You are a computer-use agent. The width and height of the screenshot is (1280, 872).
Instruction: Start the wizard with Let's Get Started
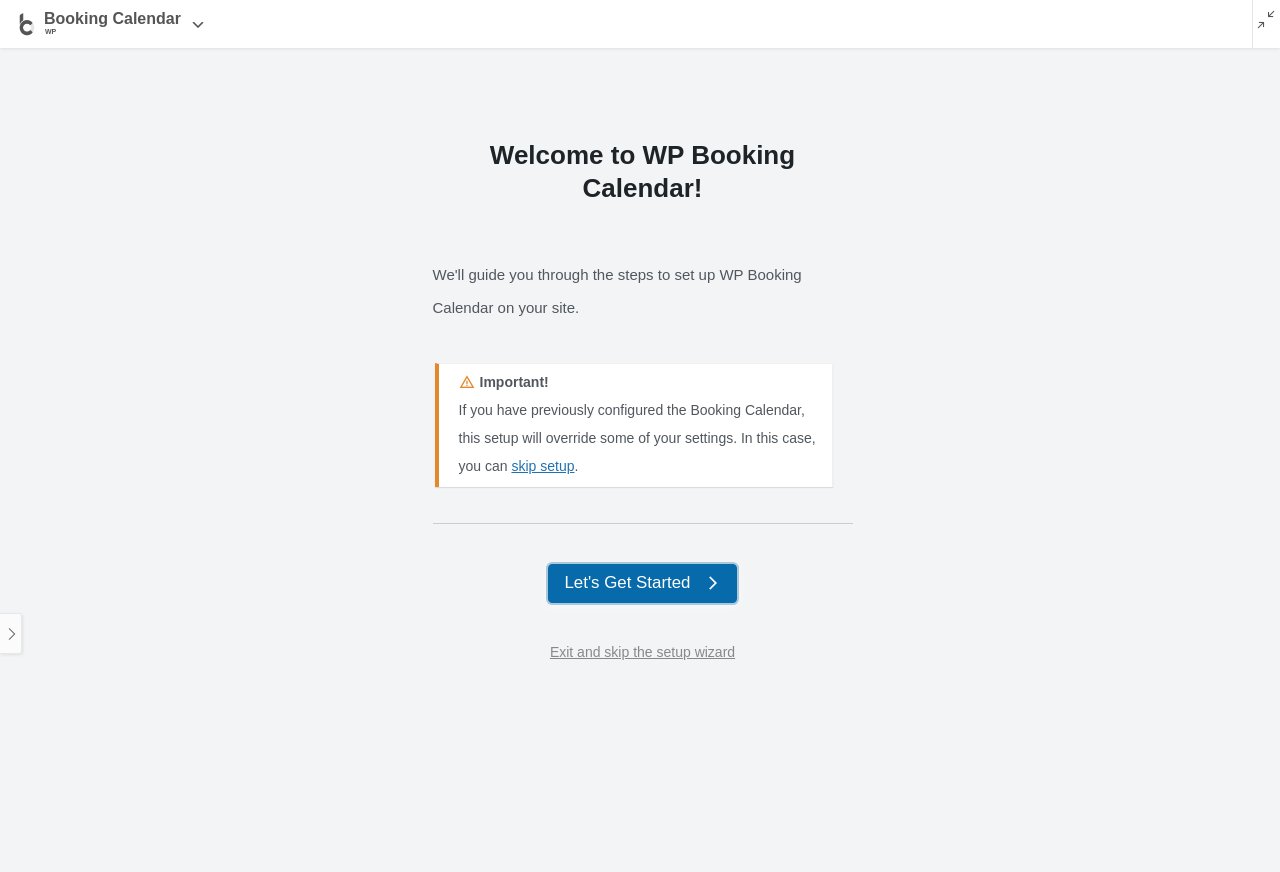[642, 583]
